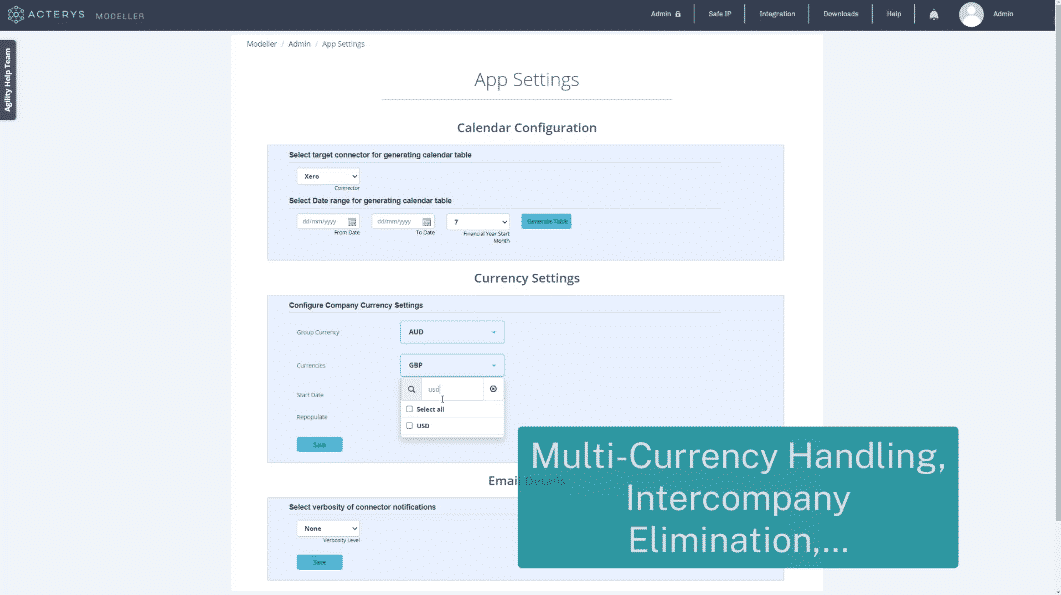Go to Modeller breadcrumb link
Image resolution: width=1061 pixels, height=595 pixels.
tap(261, 44)
